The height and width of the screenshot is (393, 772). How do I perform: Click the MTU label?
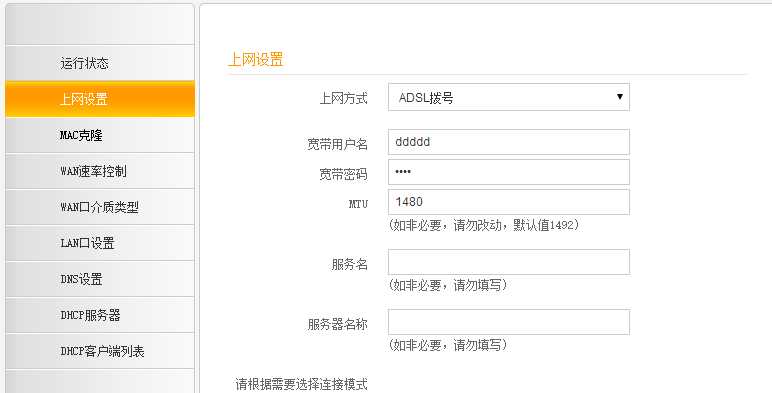pos(358,203)
